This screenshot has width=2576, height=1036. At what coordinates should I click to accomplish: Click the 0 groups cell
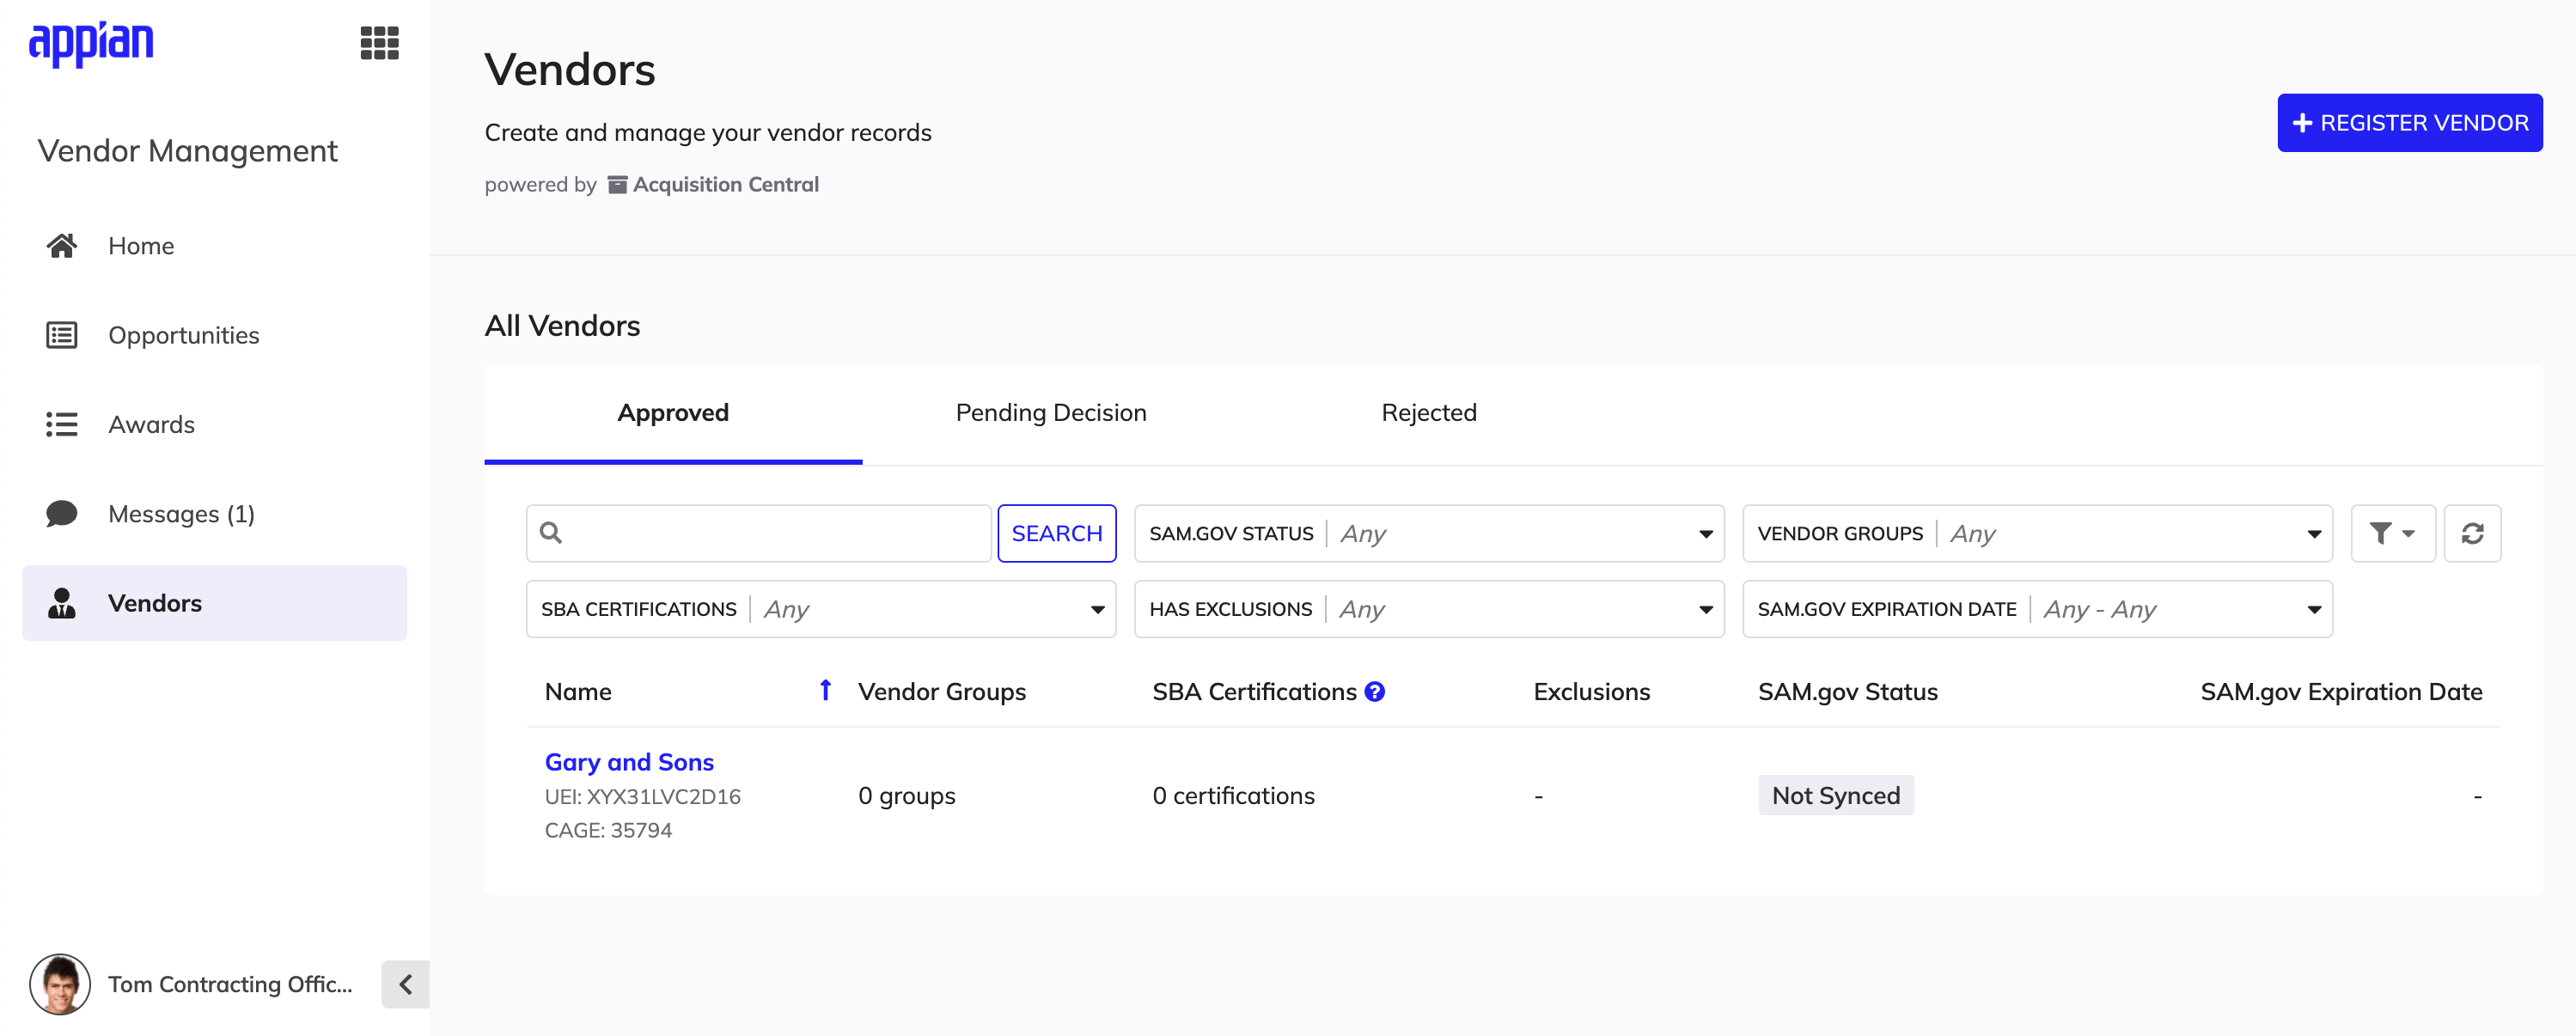coord(906,796)
